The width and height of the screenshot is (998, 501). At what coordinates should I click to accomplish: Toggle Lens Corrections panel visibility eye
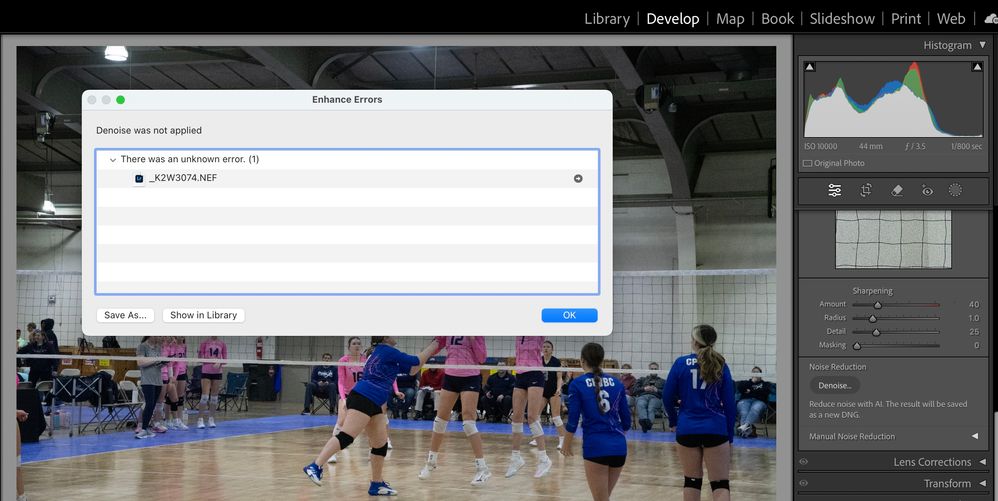[x=804, y=462]
